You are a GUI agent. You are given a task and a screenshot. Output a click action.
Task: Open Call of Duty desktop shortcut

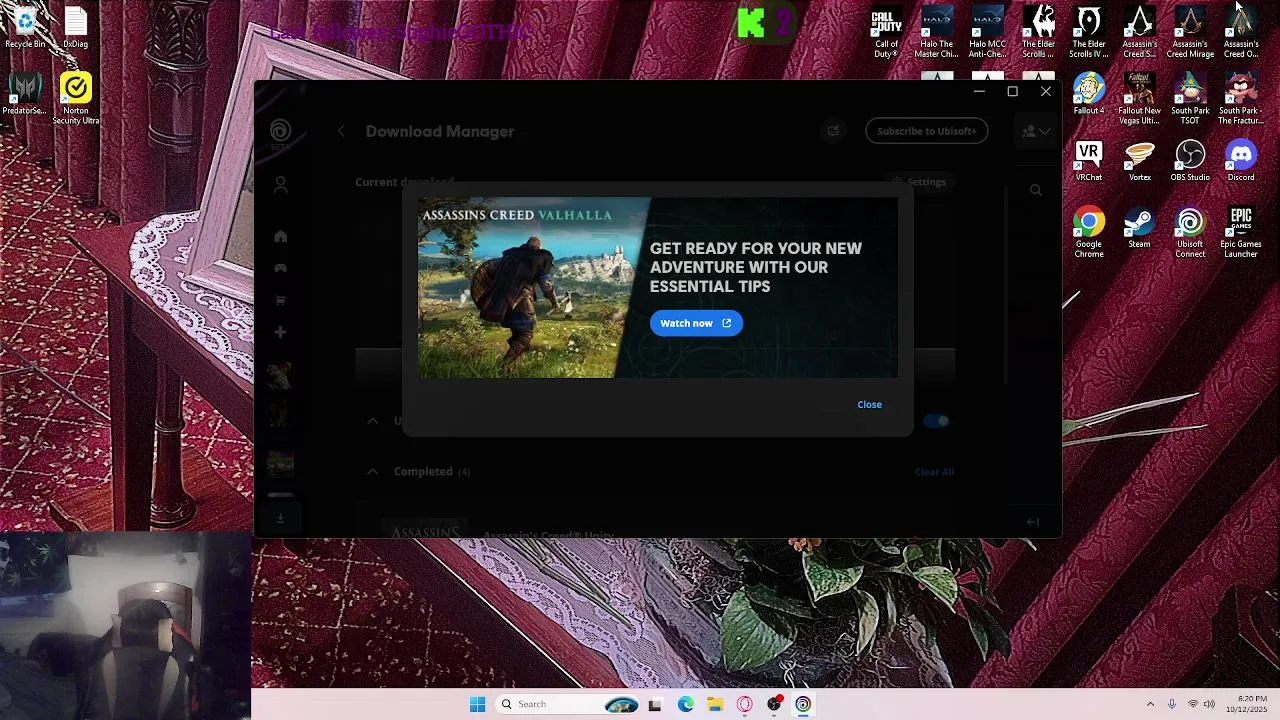(x=886, y=33)
